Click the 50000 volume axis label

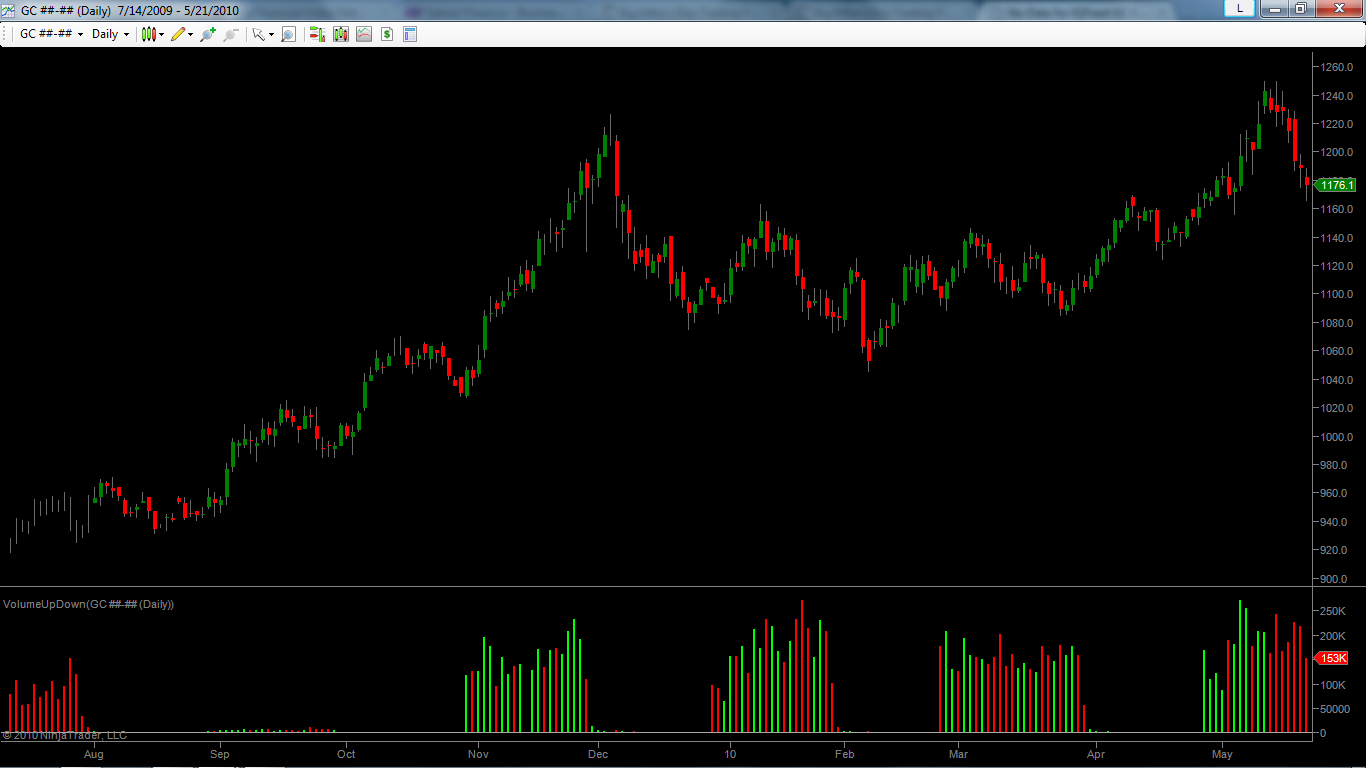[x=1335, y=709]
